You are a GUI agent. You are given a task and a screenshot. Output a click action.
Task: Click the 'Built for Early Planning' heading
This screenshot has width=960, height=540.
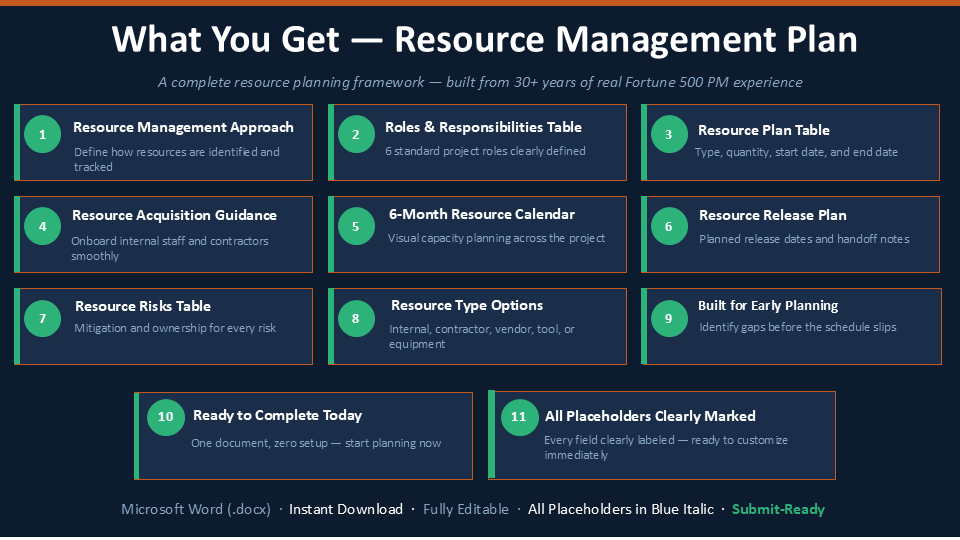point(768,306)
